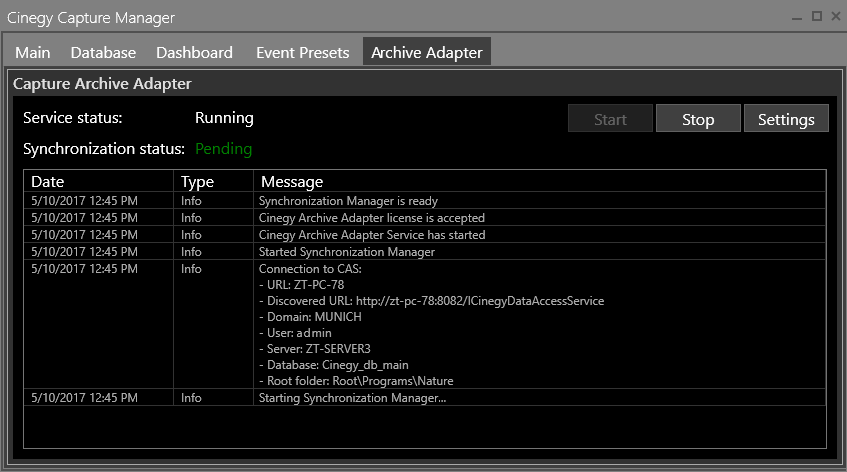This screenshot has width=847, height=472.
Task: Select 'Started Synchronization Manager' log entry
Action: (x=425, y=252)
